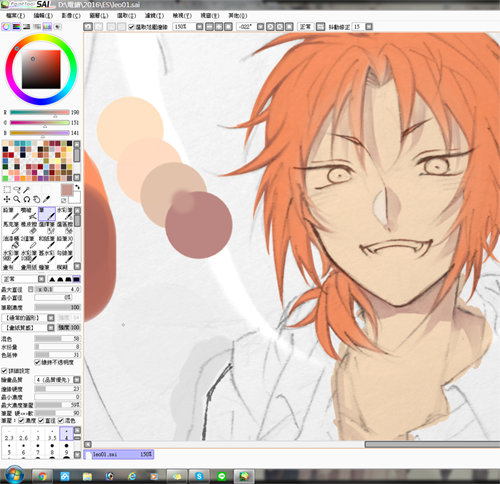The height and width of the screenshot is (484, 500).
Task: Adjust the blending slider valued 50
Action: point(57,339)
